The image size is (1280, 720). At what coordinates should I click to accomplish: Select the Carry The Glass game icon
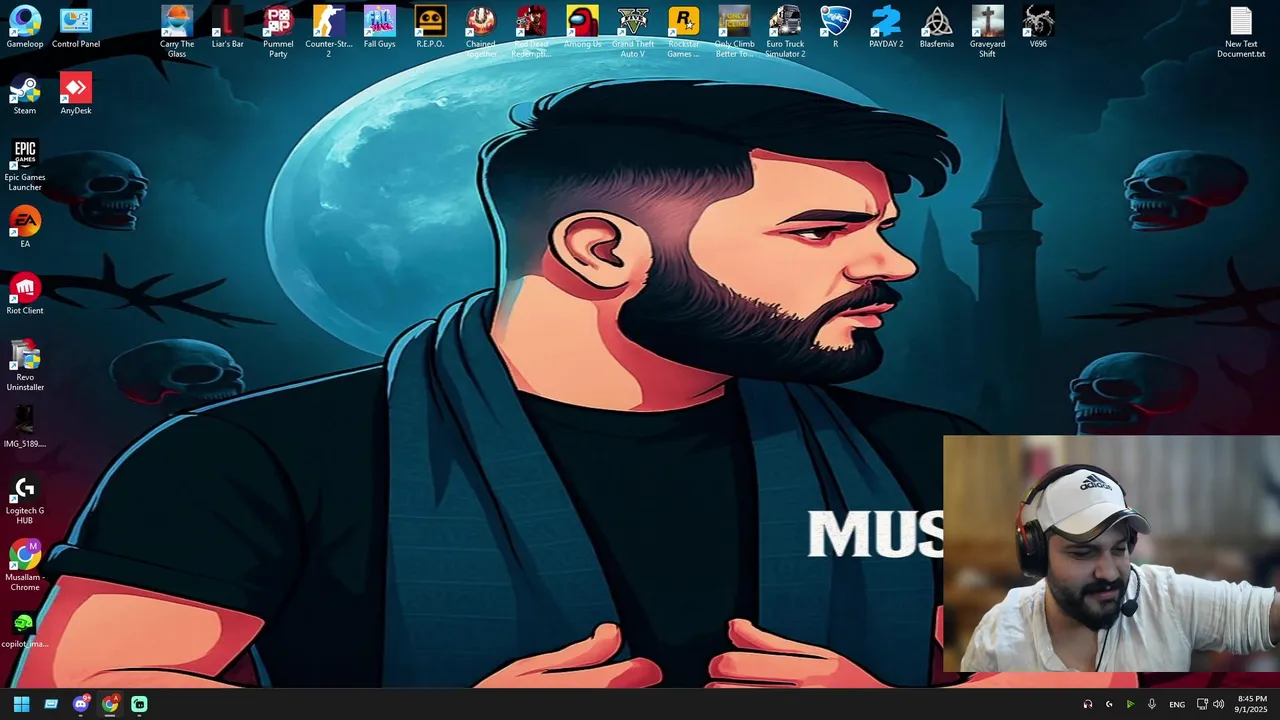coord(177,32)
